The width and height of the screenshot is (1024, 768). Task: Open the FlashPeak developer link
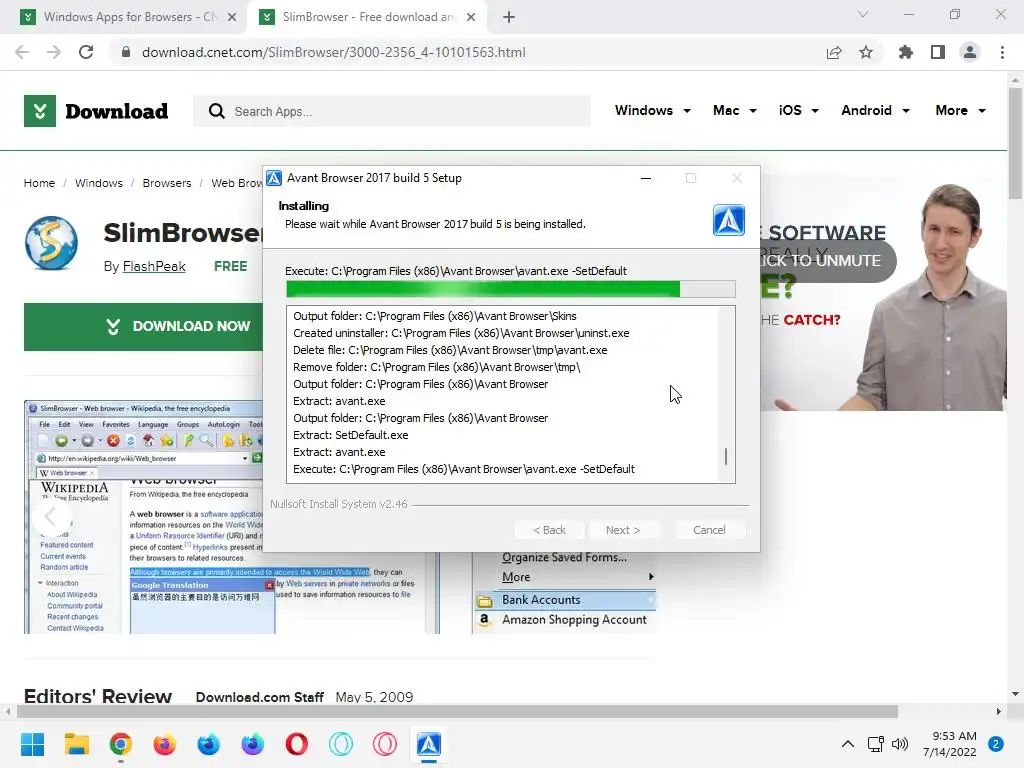click(x=154, y=266)
